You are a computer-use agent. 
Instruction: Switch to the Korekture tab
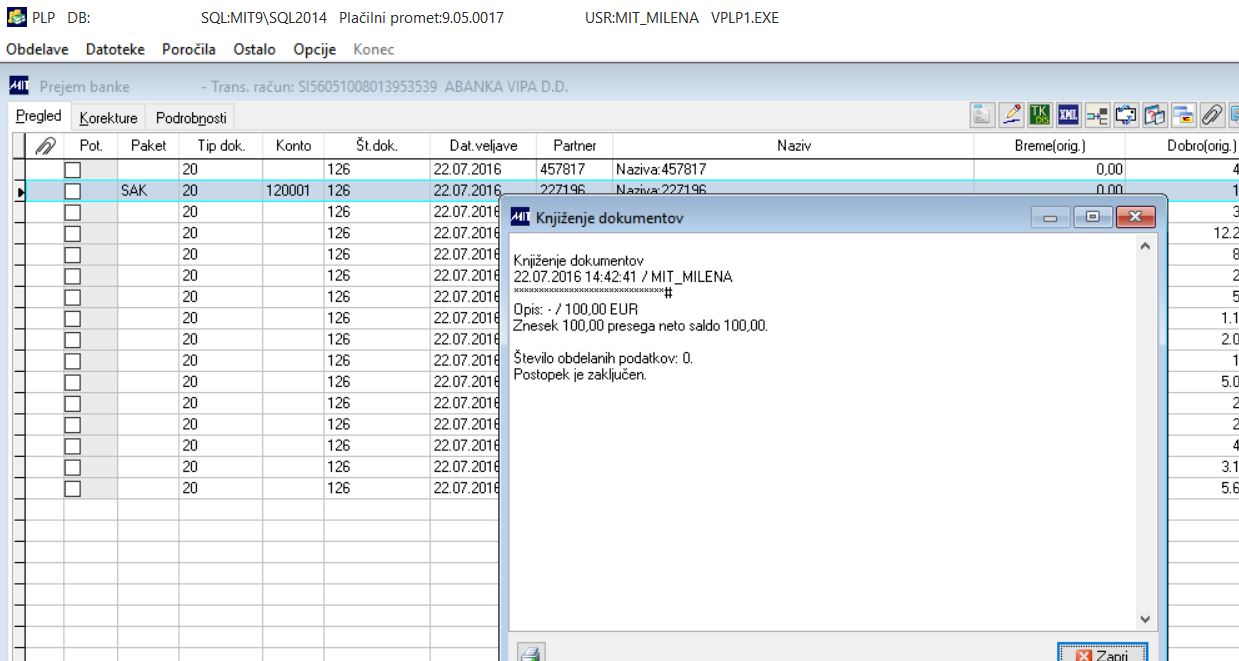[x=109, y=118]
